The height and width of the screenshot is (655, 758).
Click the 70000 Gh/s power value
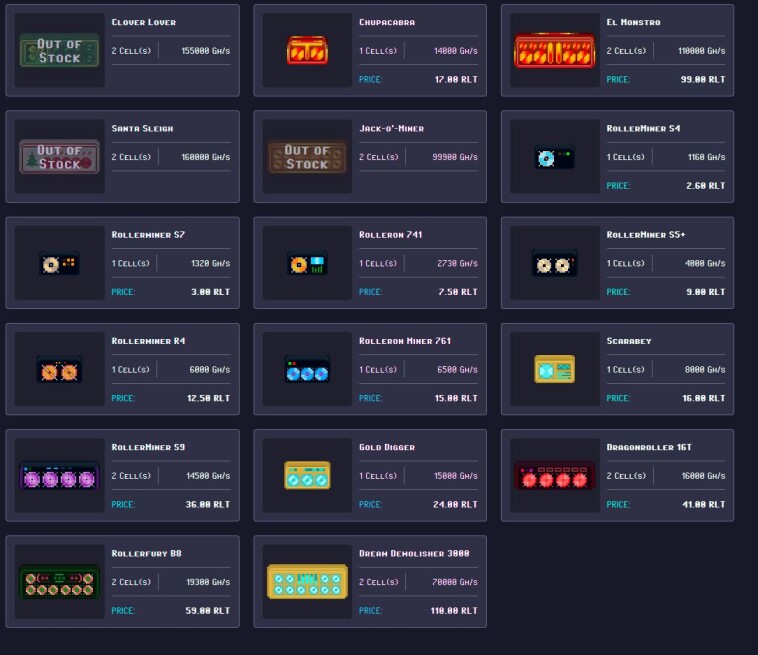point(455,582)
